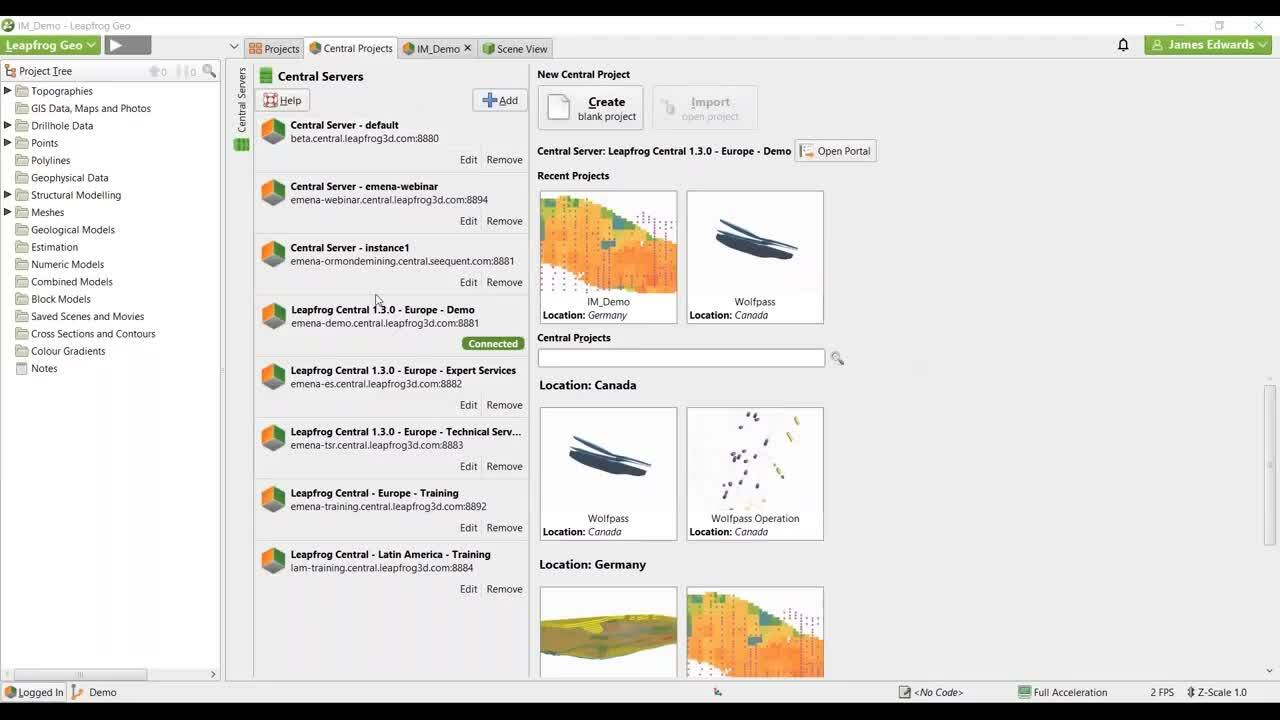Image resolution: width=1280 pixels, height=720 pixels.
Task: Select the Combined Models folder
Action: (64, 282)
